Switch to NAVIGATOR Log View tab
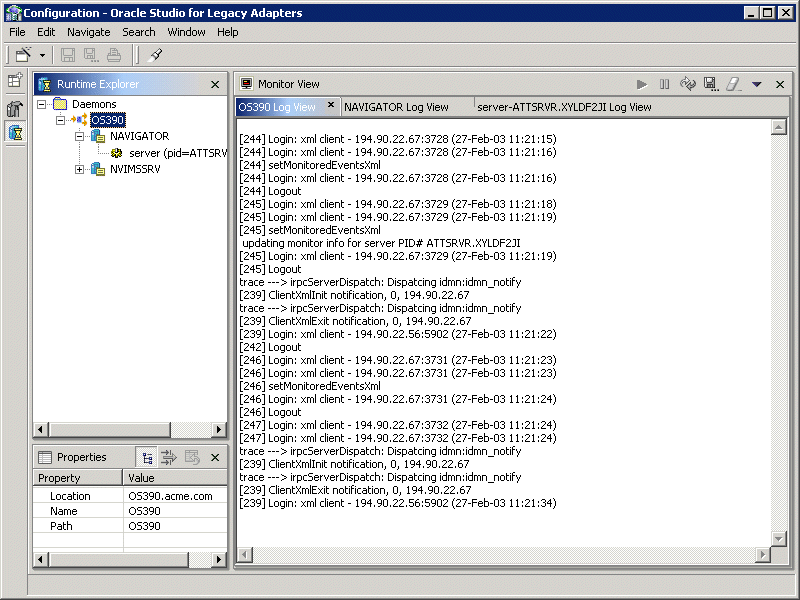Screen dimensions: 800x600 (396, 107)
